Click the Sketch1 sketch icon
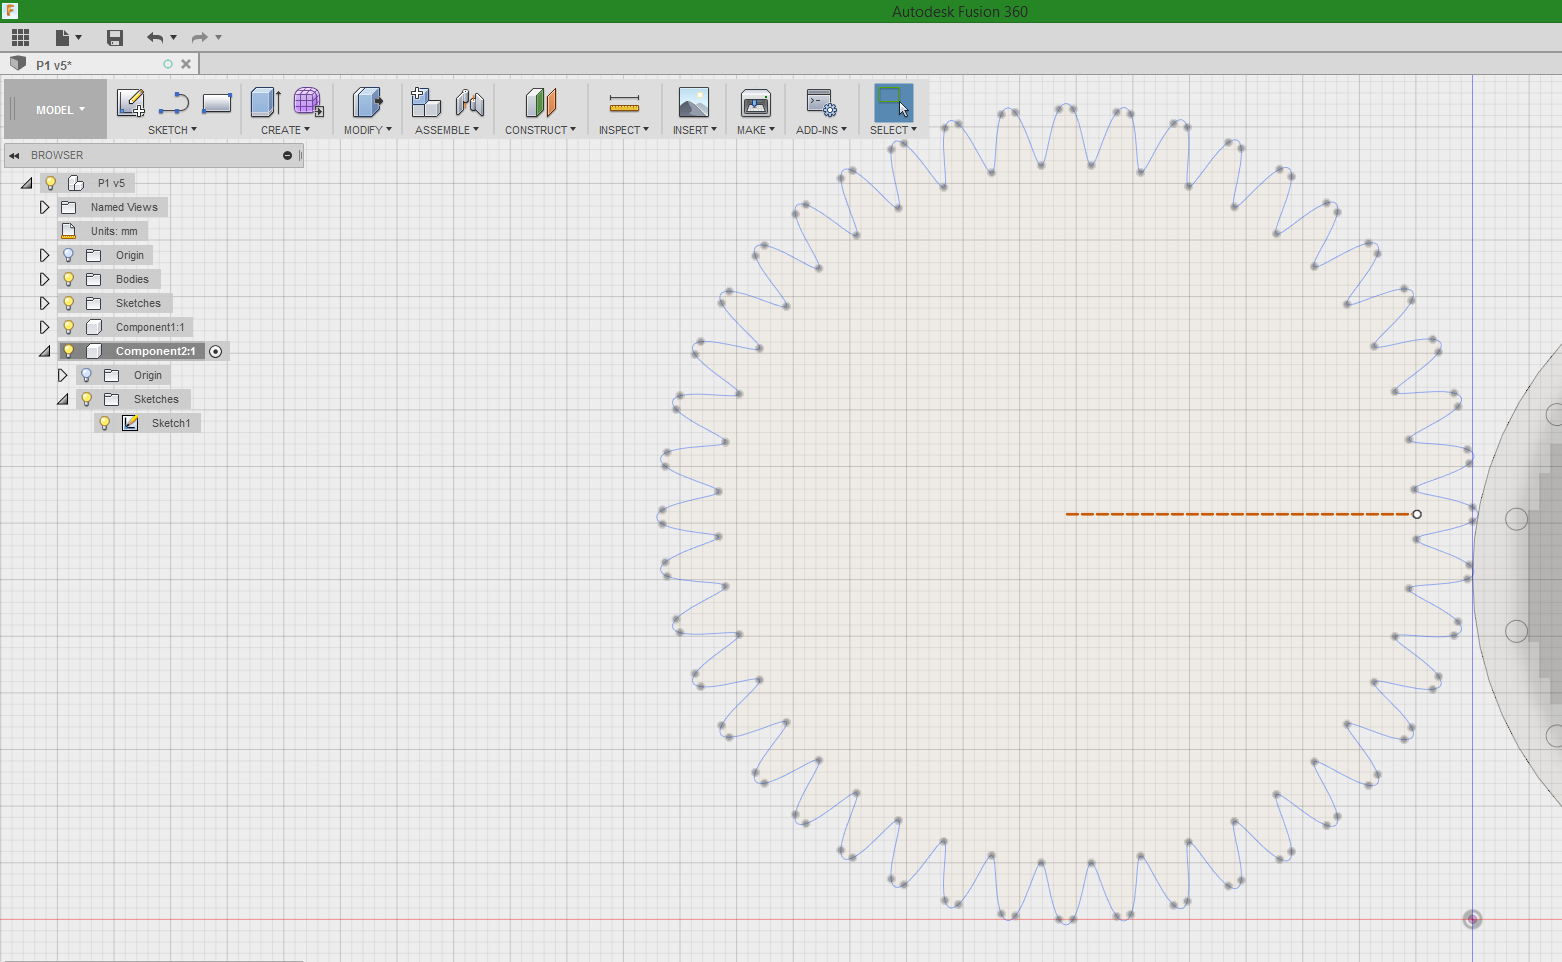Screen dimensions: 1562x962 pyautogui.click(x=130, y=423)
